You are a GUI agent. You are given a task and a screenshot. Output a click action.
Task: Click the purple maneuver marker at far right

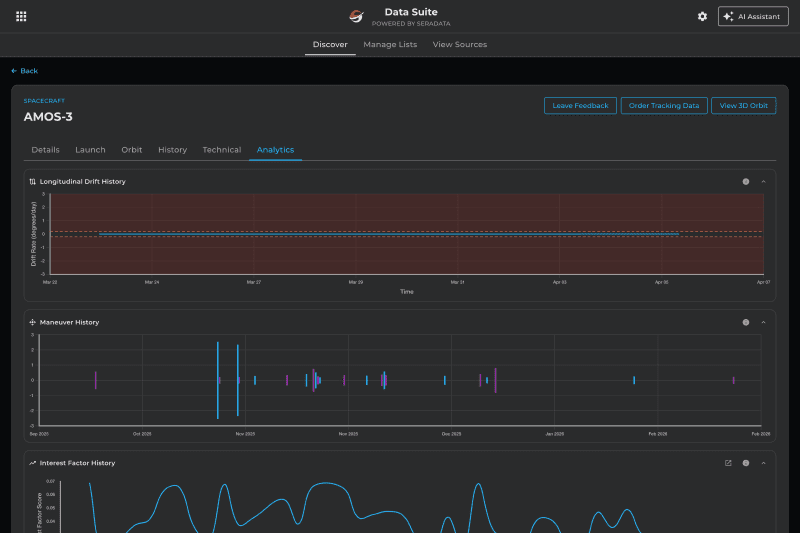point(734,380)
